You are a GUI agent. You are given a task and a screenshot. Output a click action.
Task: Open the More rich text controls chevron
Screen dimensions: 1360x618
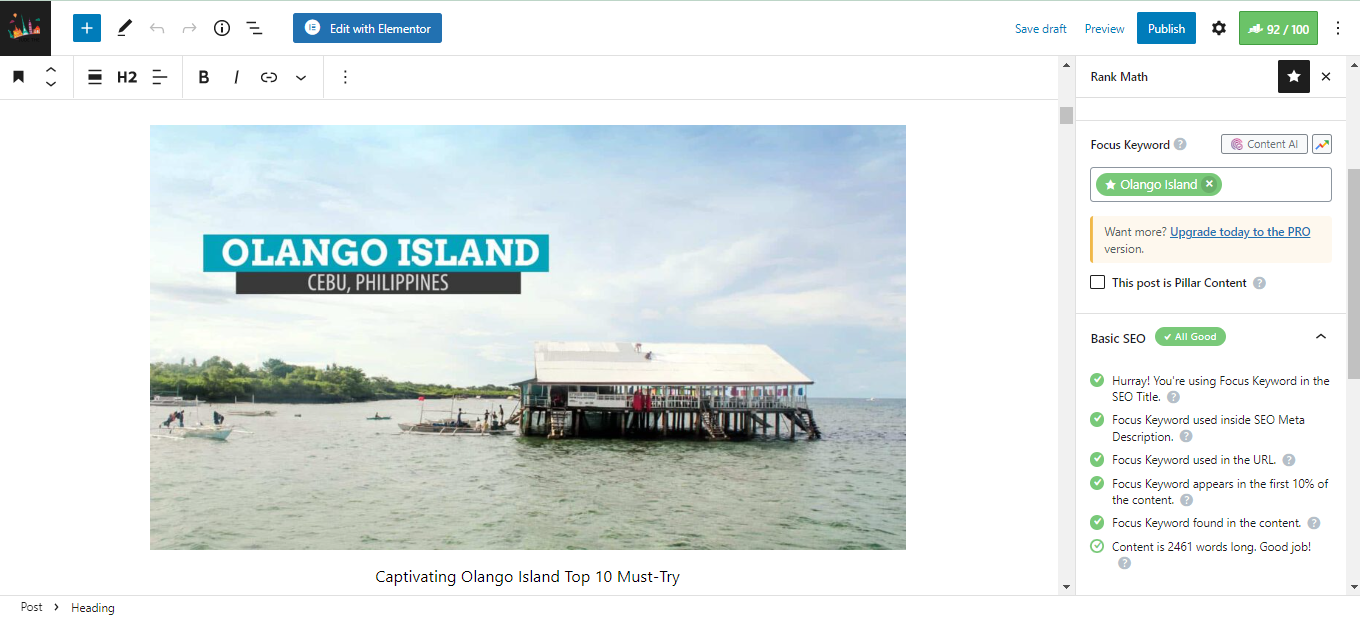click(300, 77)
